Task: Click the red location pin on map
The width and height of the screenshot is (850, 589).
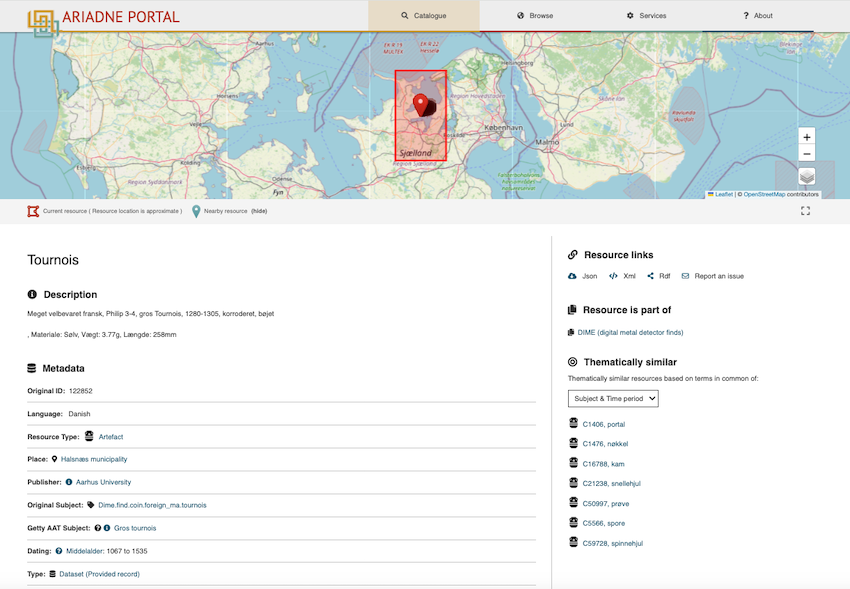Action: point(421,105)
